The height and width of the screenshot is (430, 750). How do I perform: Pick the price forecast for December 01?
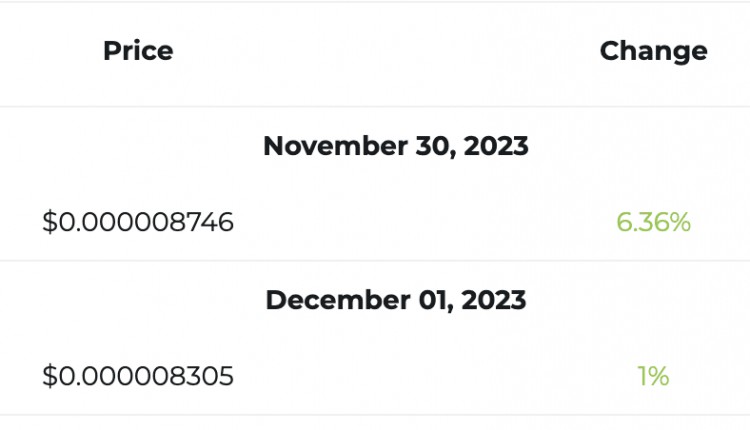point(138,376)
